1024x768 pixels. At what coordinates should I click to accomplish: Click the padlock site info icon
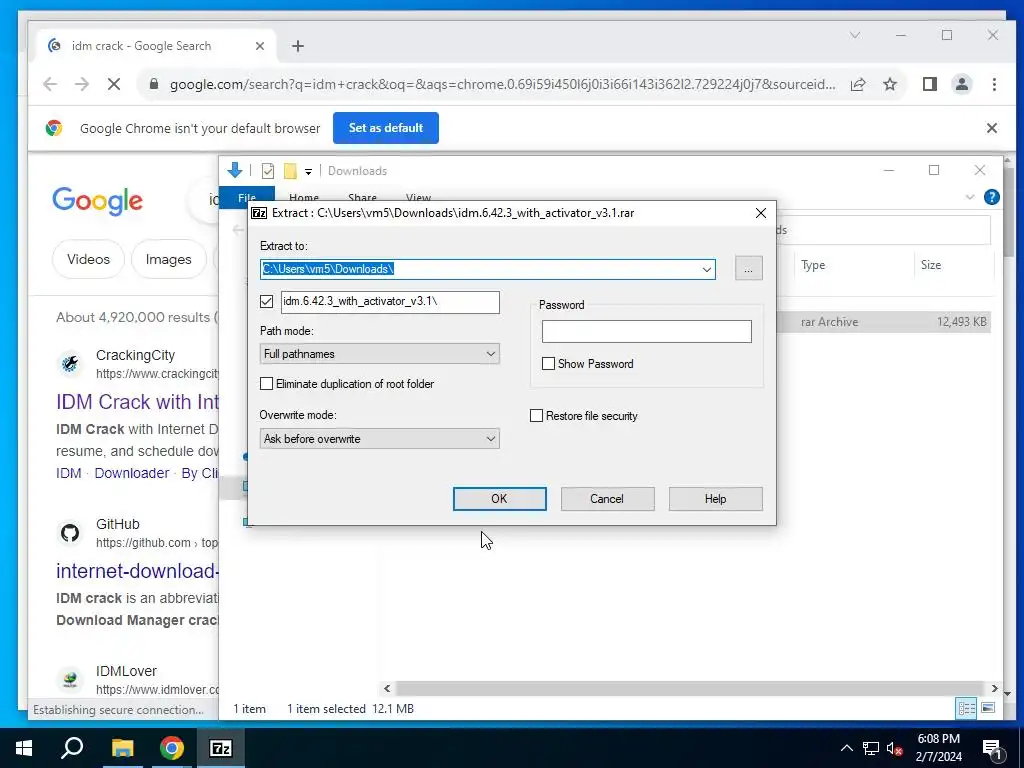pyautogui.click(x=154, y=84)
